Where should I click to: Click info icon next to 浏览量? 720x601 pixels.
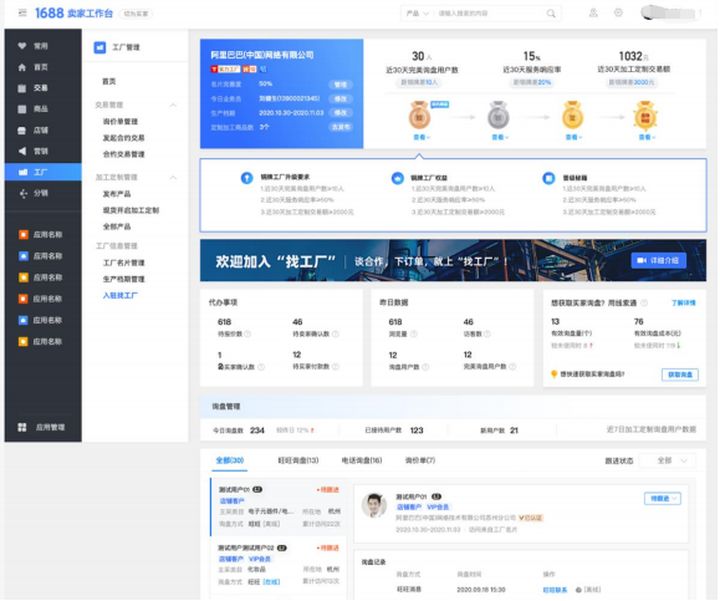pyautogui.click(x=413, y=334)
